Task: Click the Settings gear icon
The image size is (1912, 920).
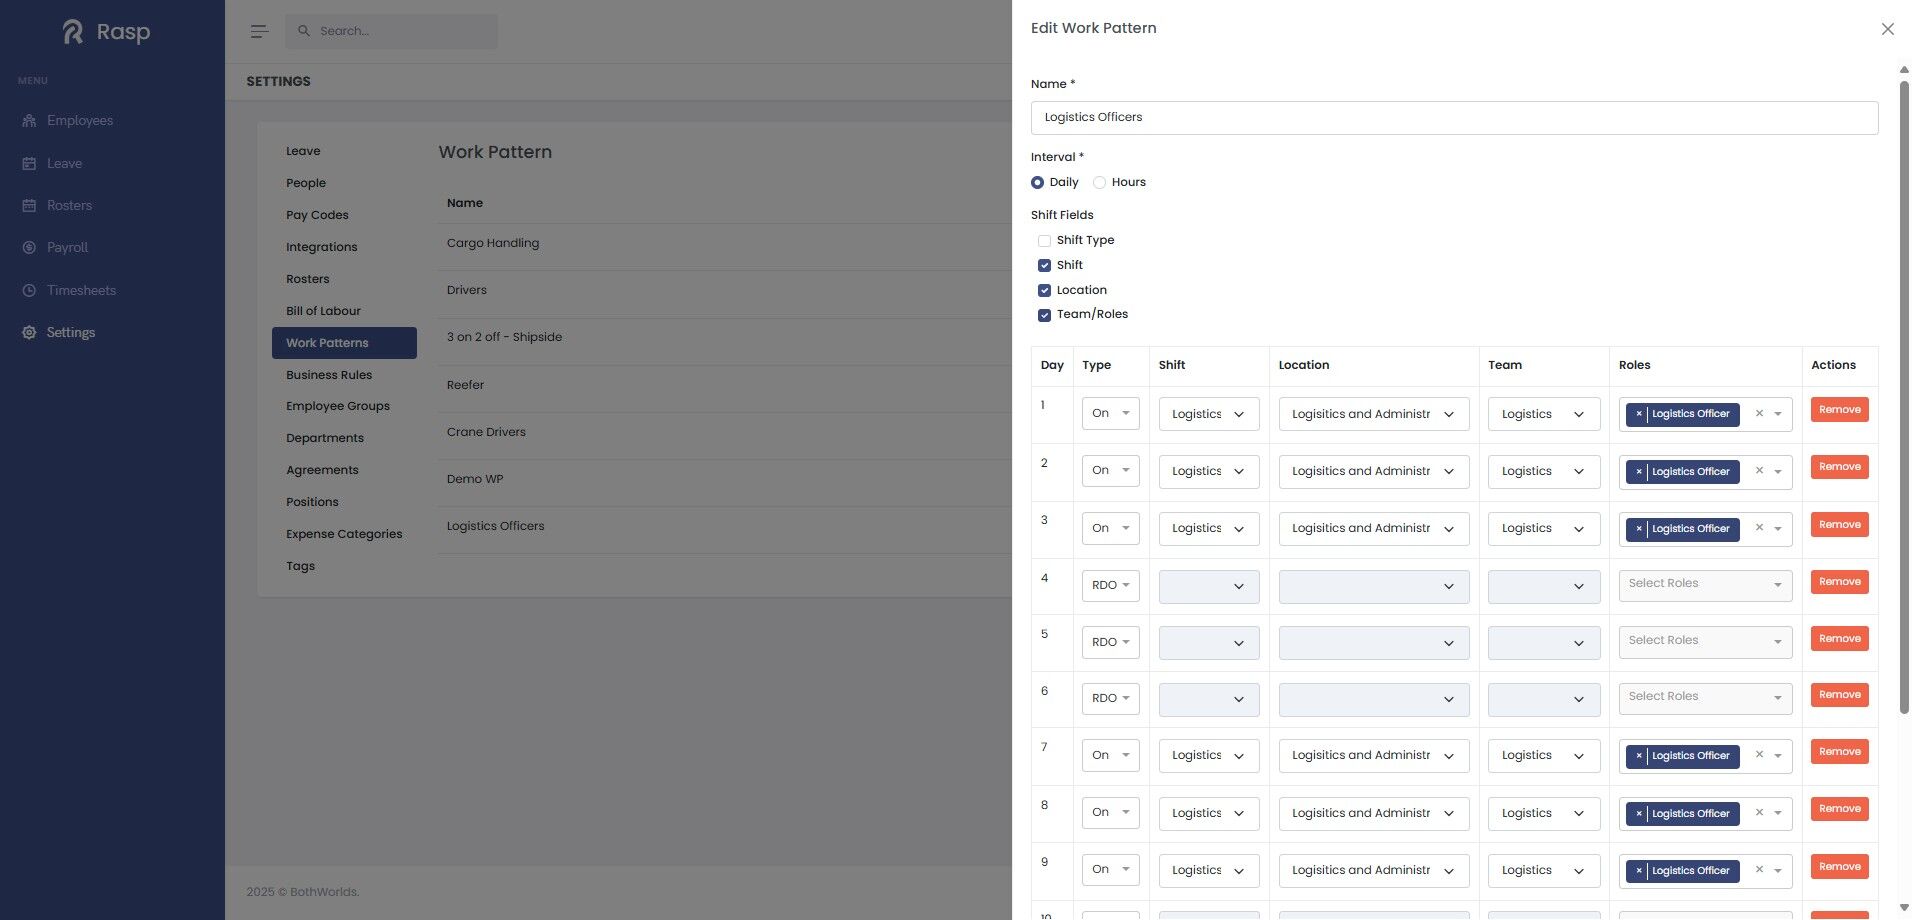Action: pyautogui.click(x=29, y=333)
